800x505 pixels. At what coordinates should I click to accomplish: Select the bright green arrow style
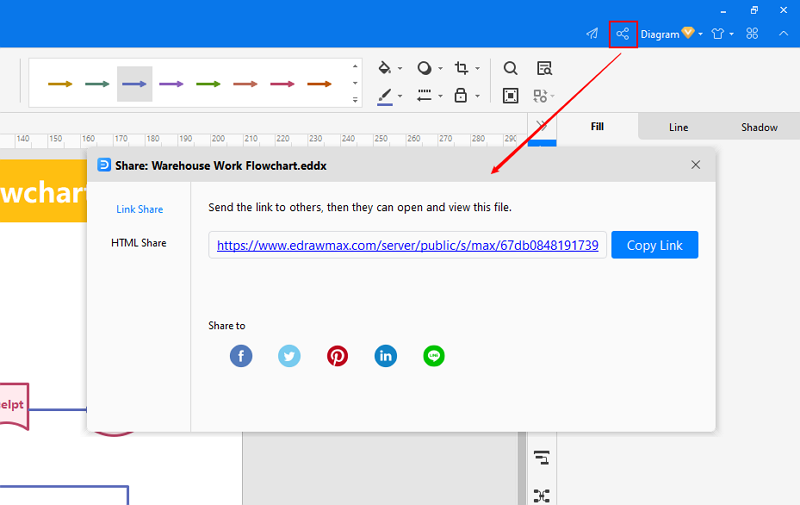[208, 84]
